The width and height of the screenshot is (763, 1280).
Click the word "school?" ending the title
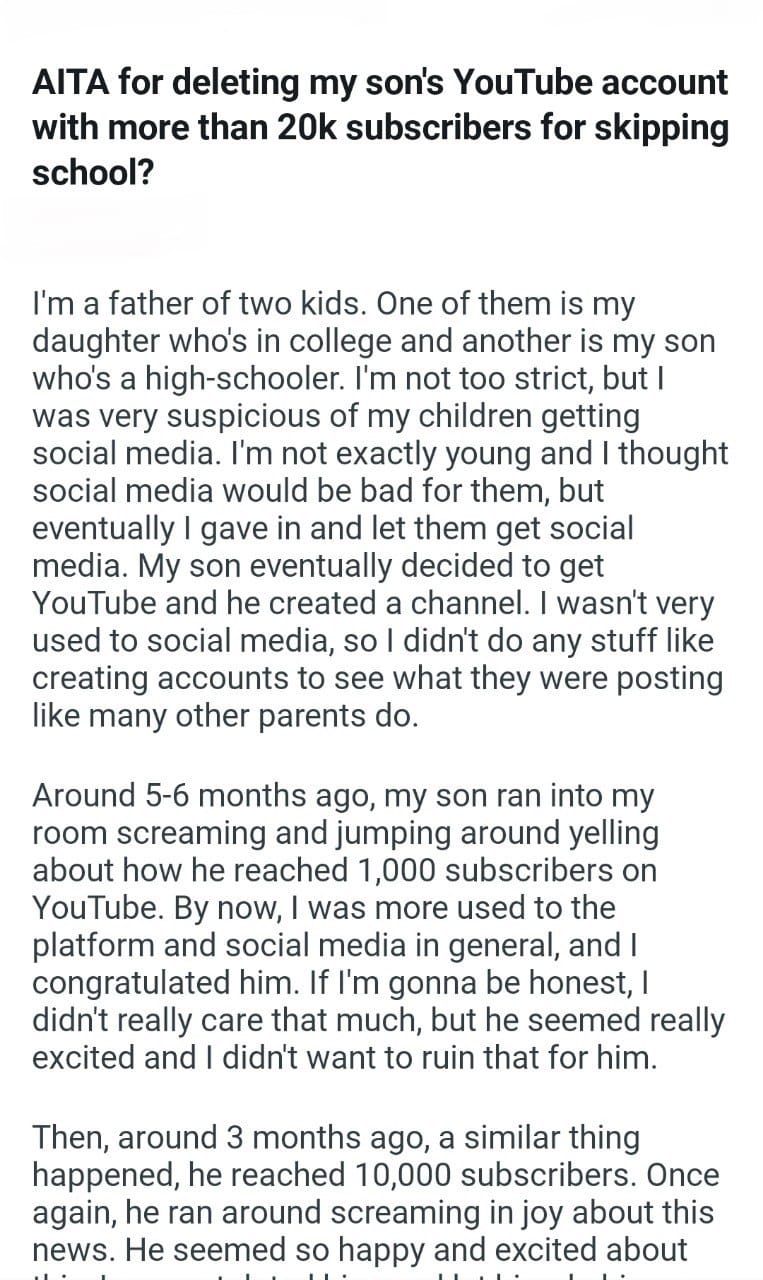(95, 172)
